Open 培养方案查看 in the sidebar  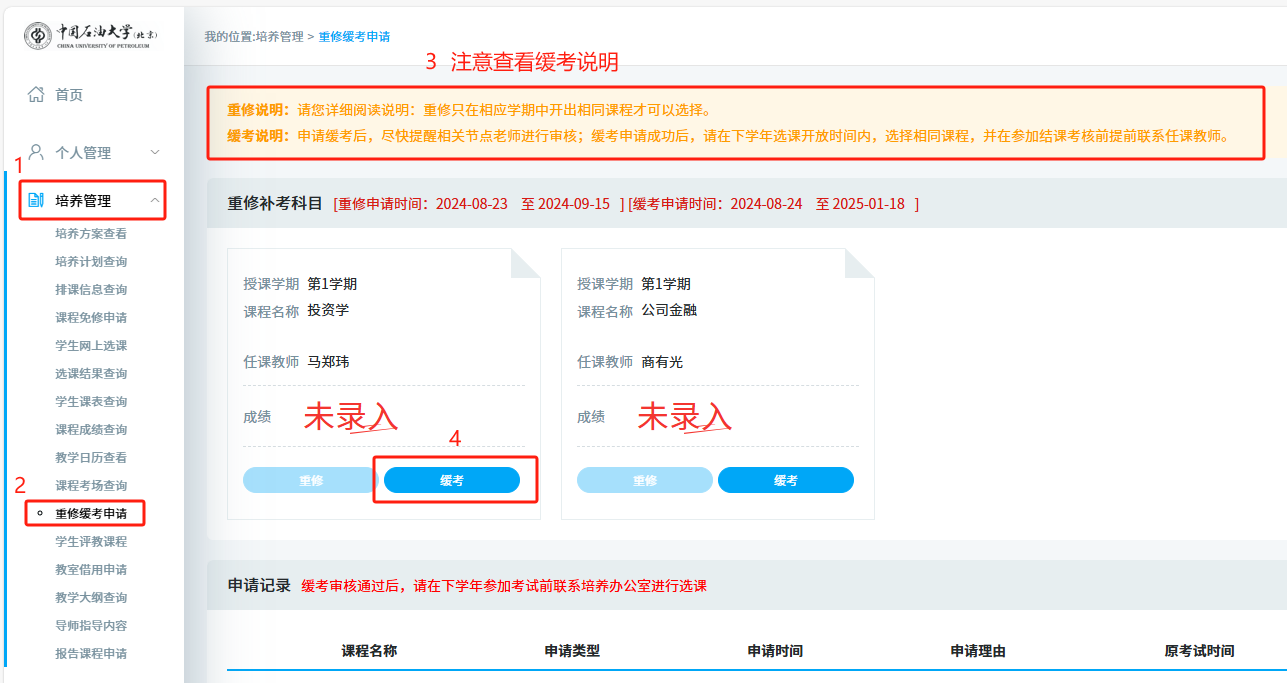91,233
